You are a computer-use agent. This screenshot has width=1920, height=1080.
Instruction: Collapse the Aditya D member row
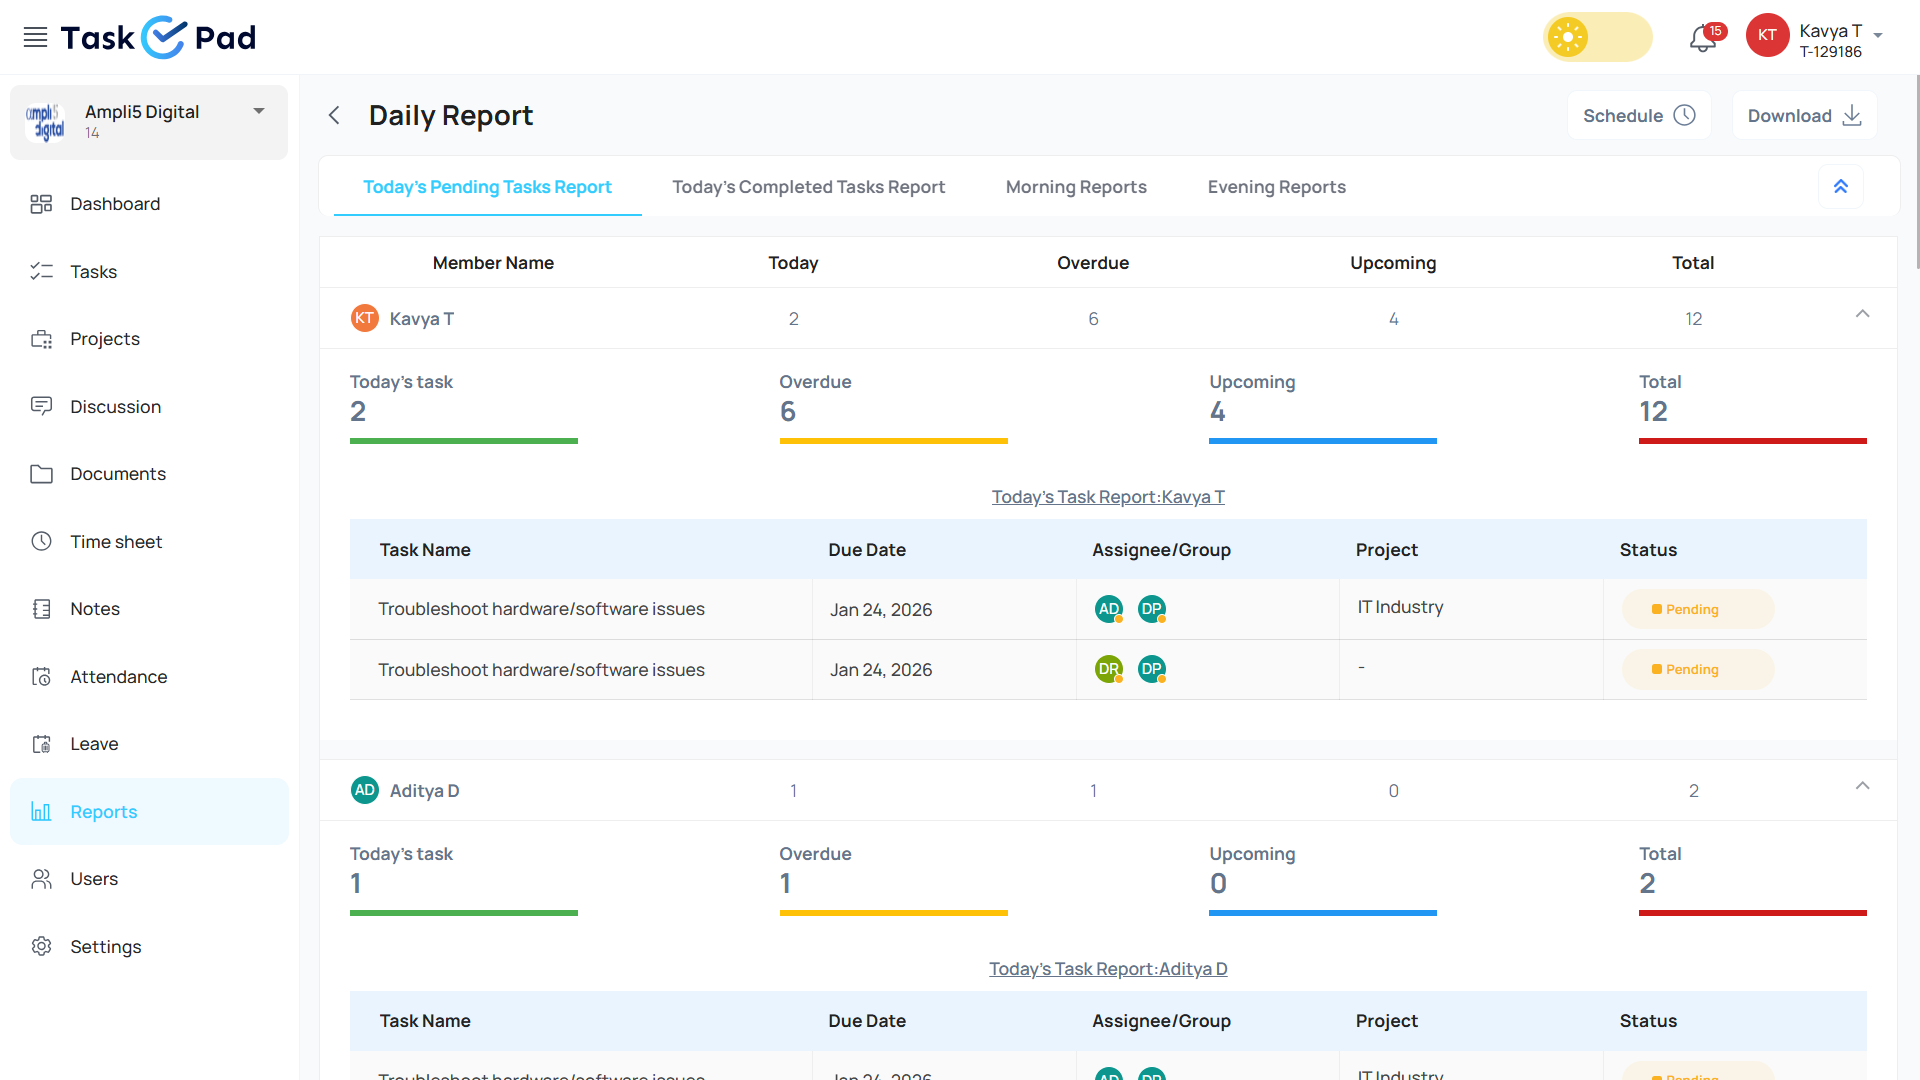[x=1862, y=787]
